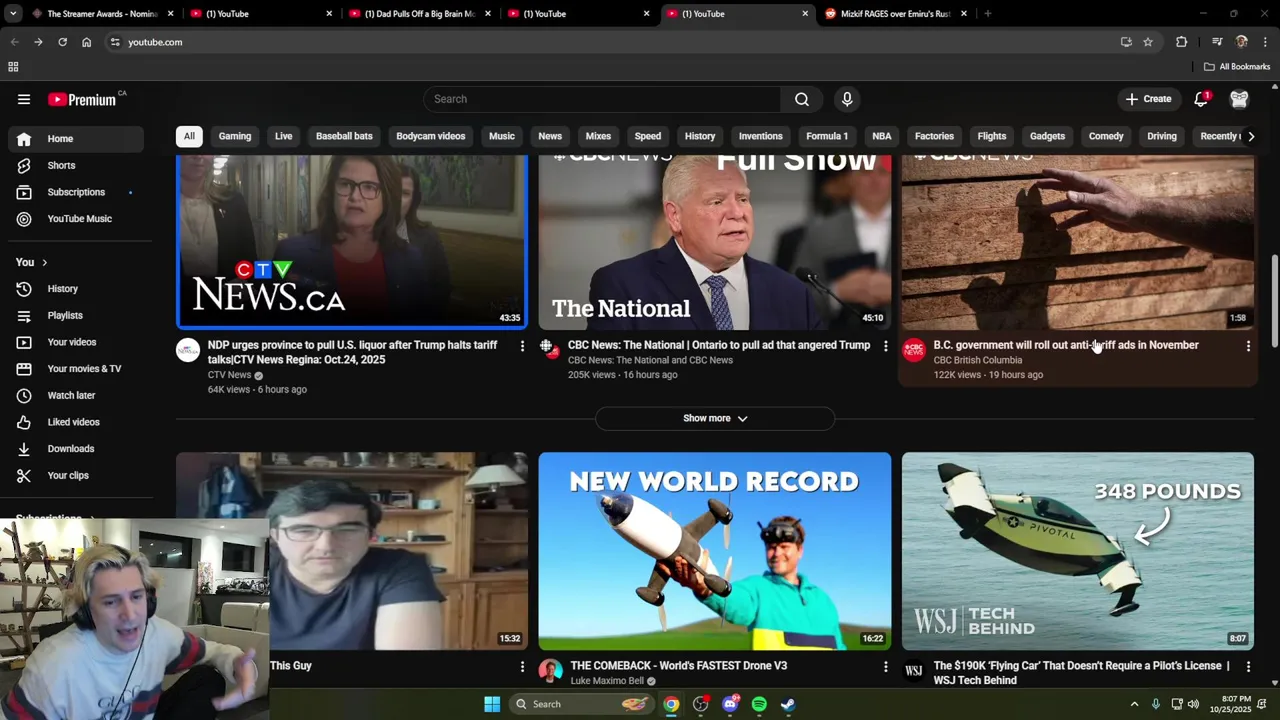The height and width of the screenshot is (720, 1280).
Task: Select the Baseball bats filter chip
Action: [x=344, y=136]
